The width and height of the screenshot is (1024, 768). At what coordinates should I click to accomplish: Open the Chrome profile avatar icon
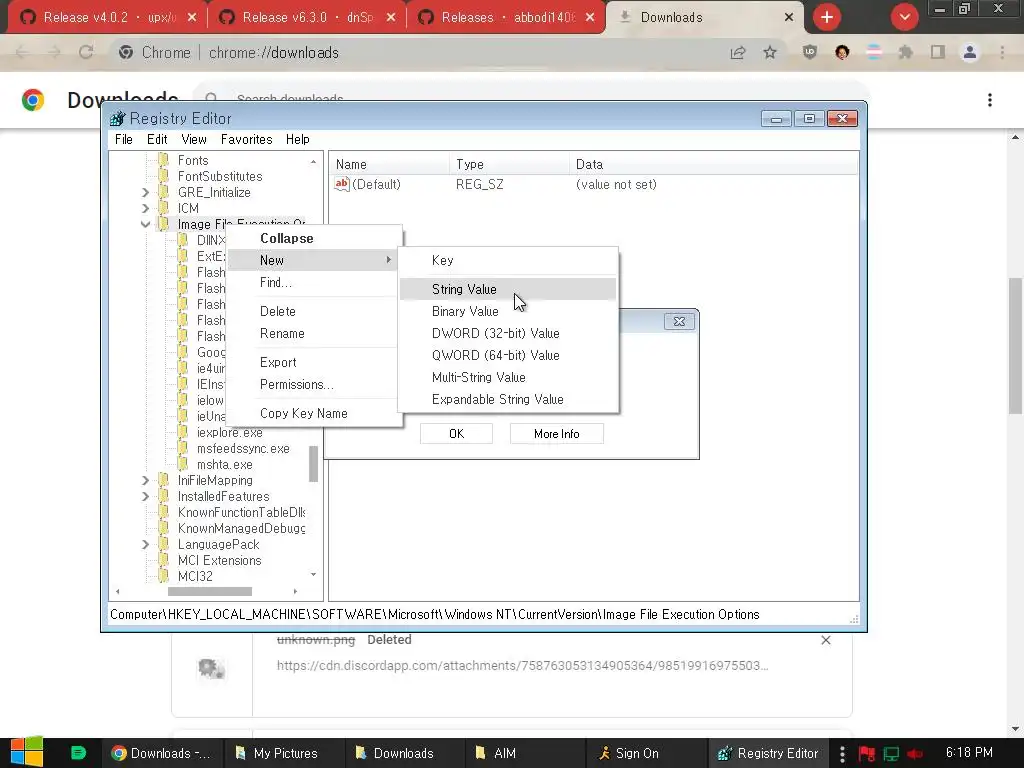tap(970, 52)
